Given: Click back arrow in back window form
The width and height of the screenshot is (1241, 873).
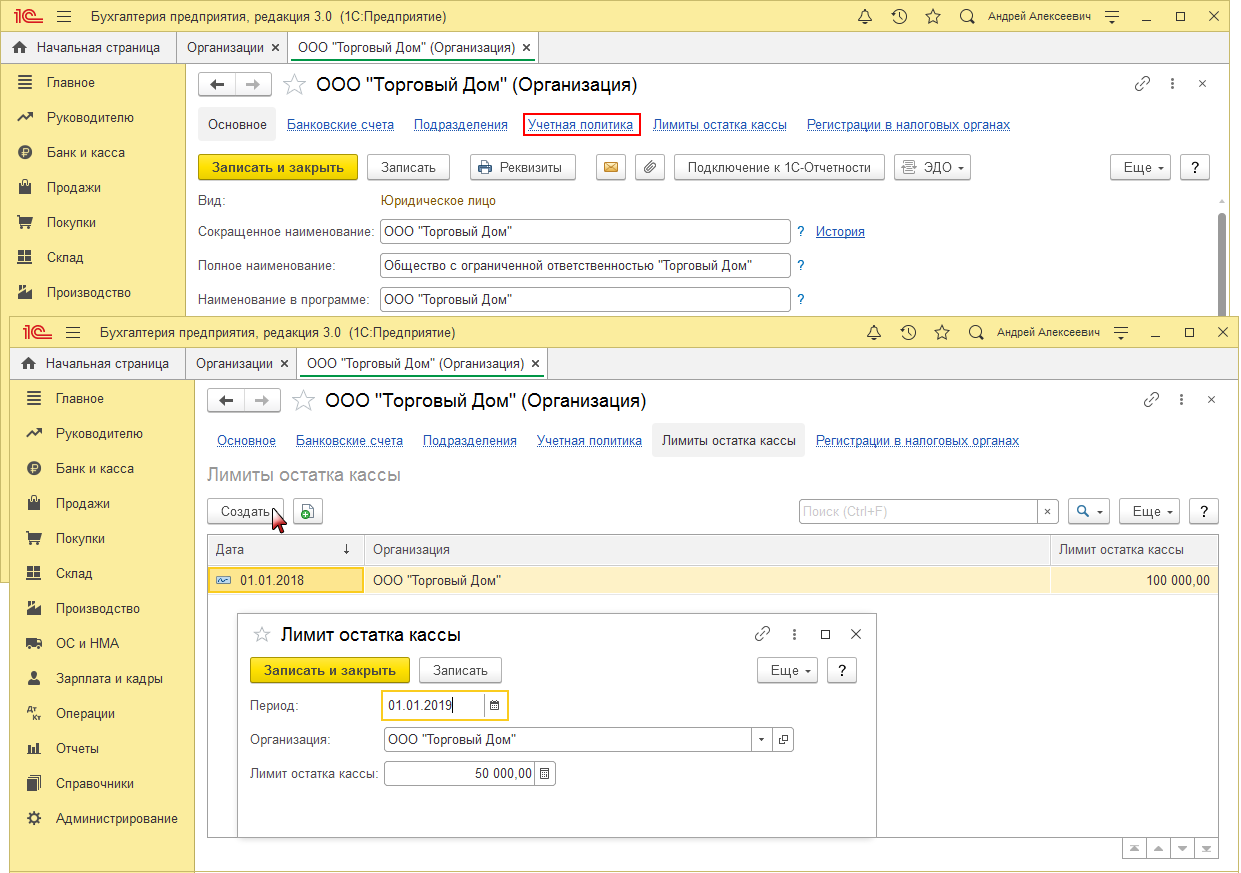Looking at the screenshot, I should click(x=217, y=85).
